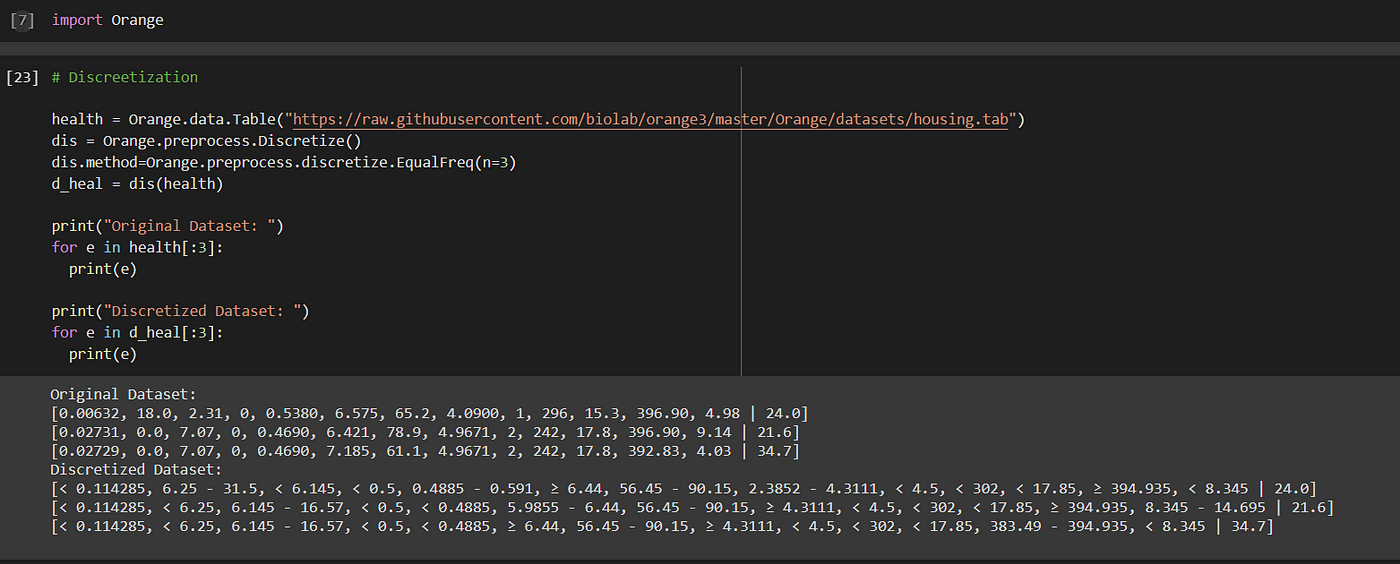Select the original output row ending with 21.6
The height and width of the screenshot is (564, 1400).
point(425,432)
